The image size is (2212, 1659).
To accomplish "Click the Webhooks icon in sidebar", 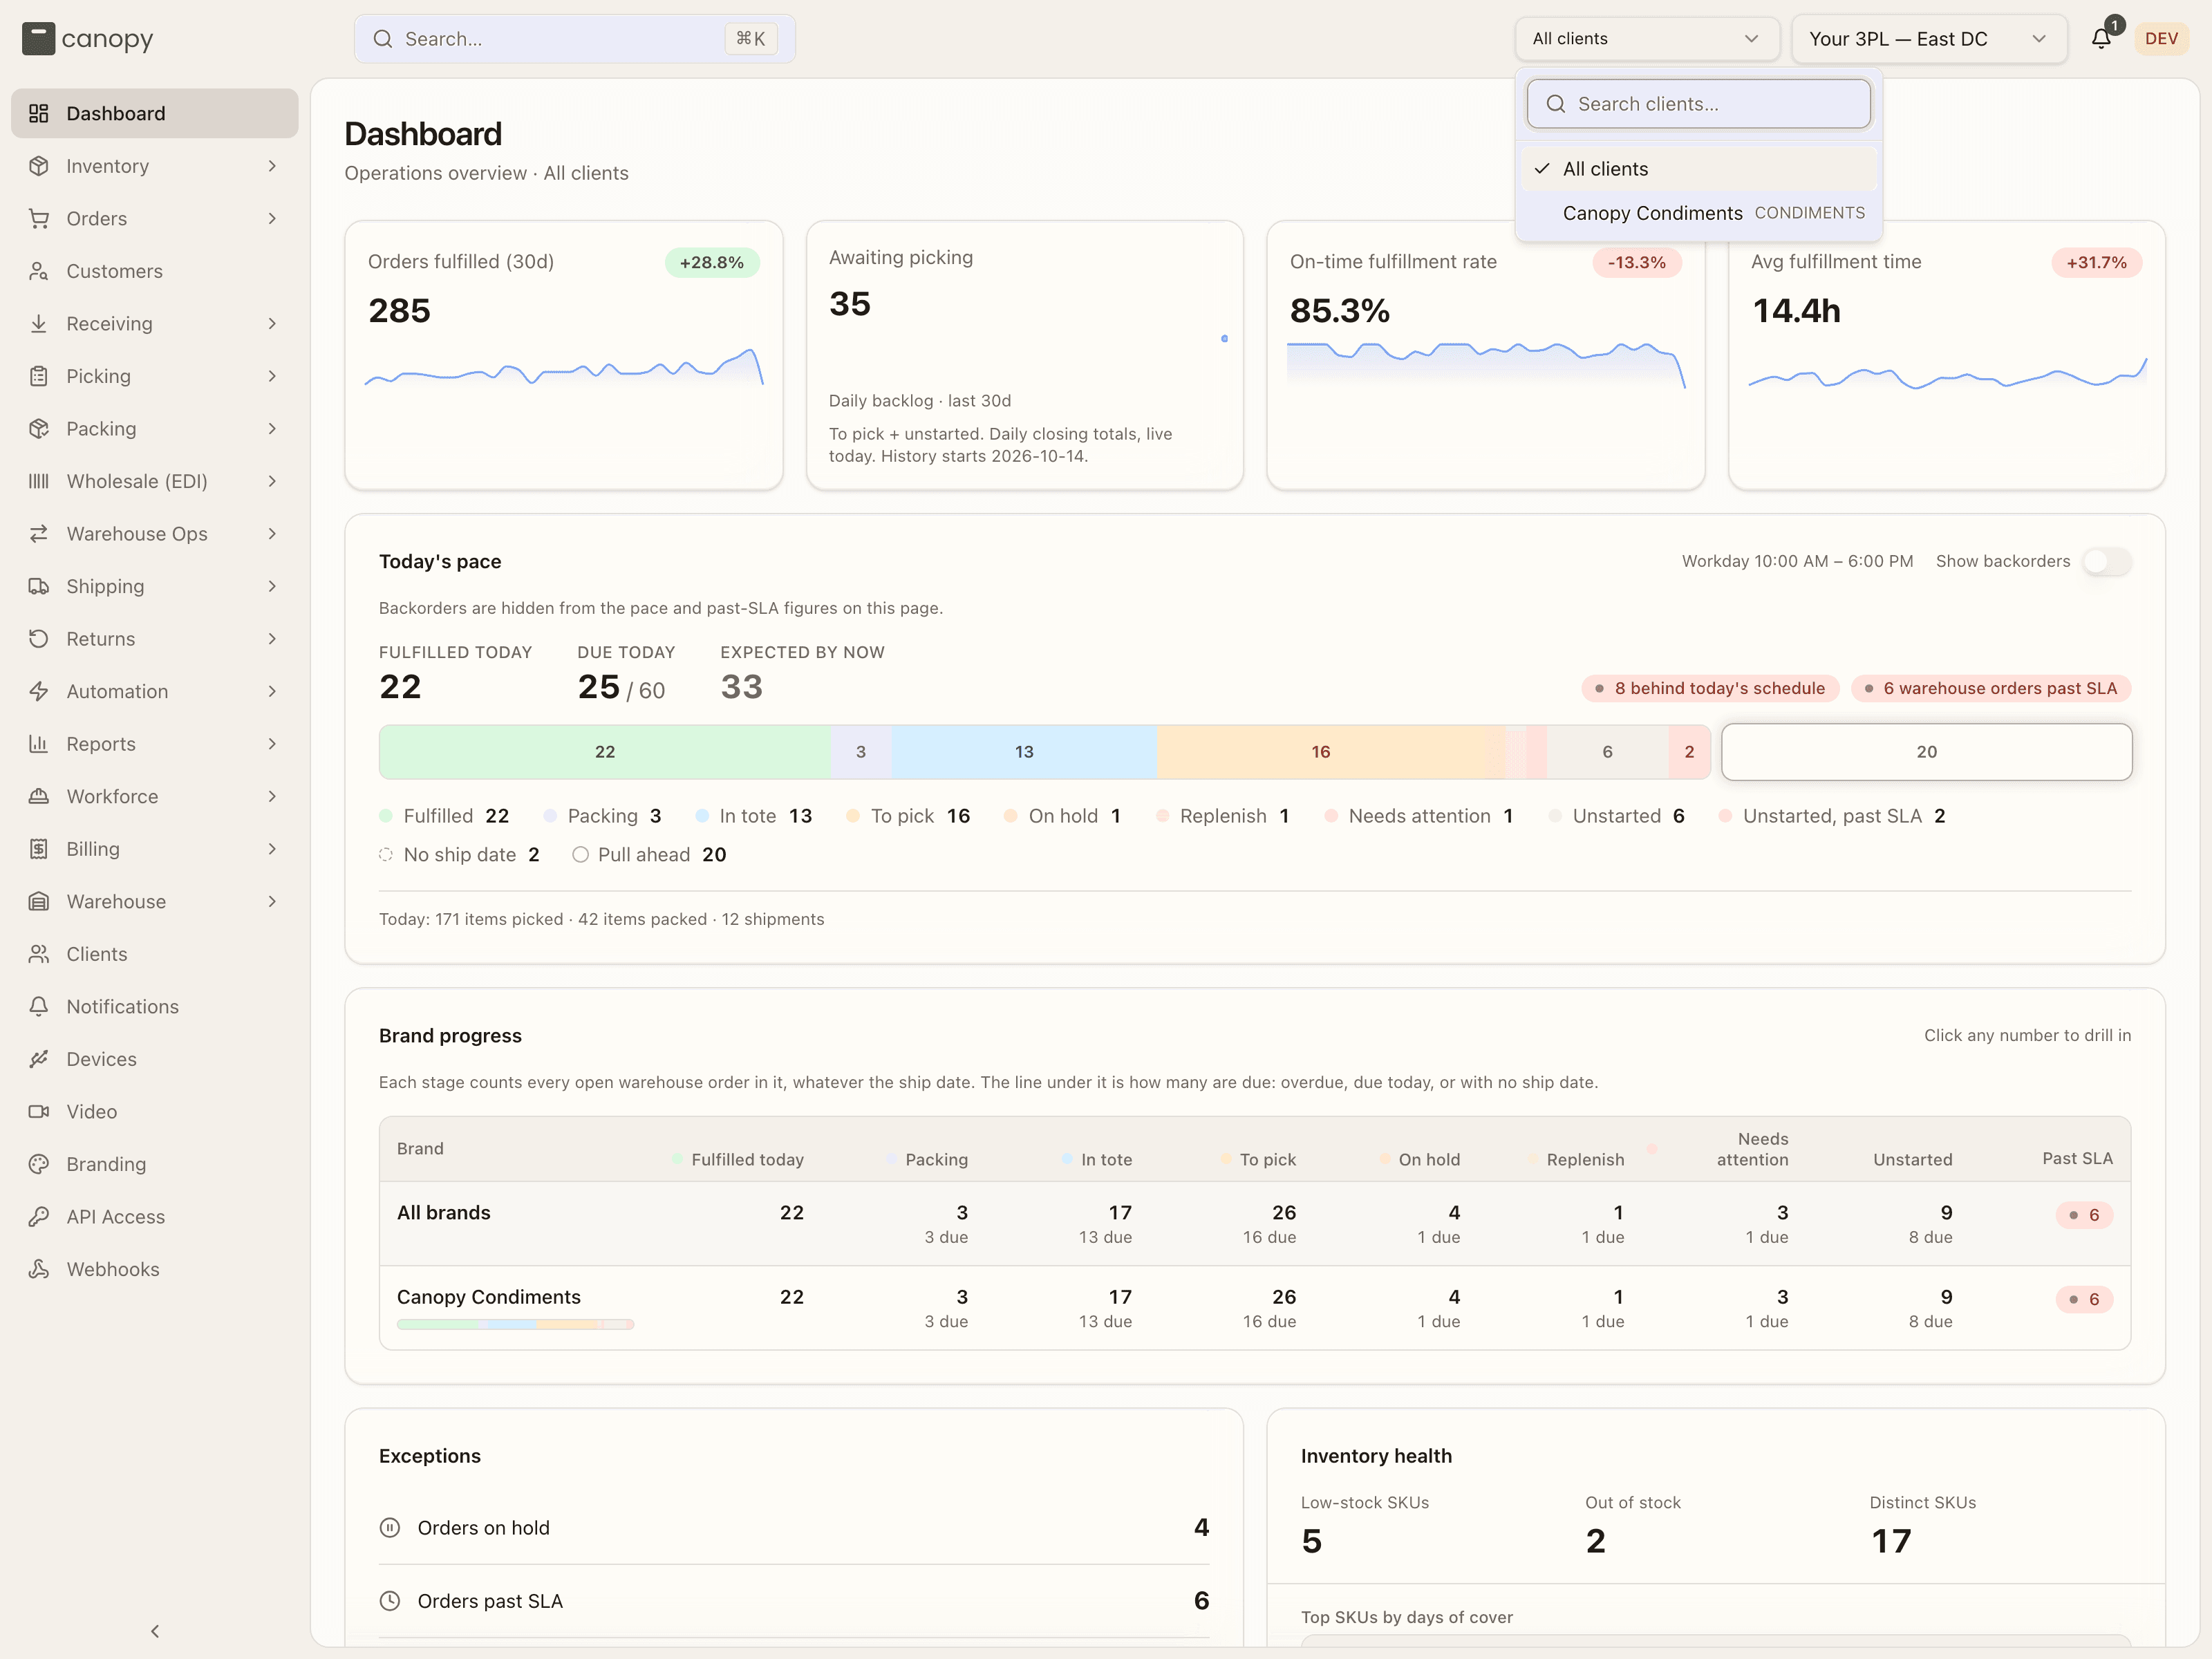I will pyautogui.click(x=39, y=1269).
